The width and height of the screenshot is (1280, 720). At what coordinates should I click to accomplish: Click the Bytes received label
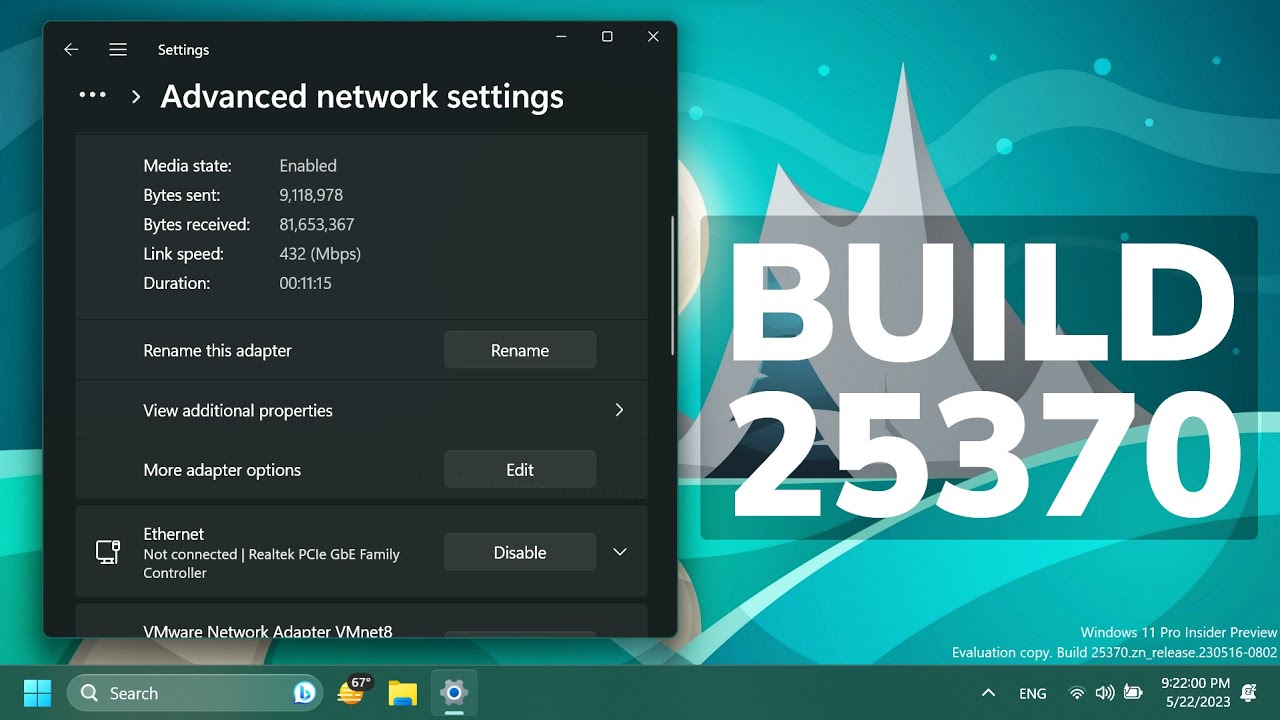tap(196, 224)
